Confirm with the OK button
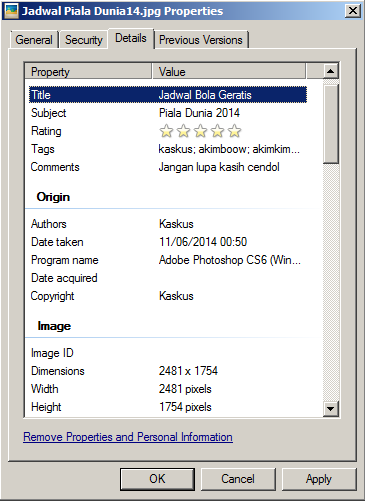 [157, 479]
